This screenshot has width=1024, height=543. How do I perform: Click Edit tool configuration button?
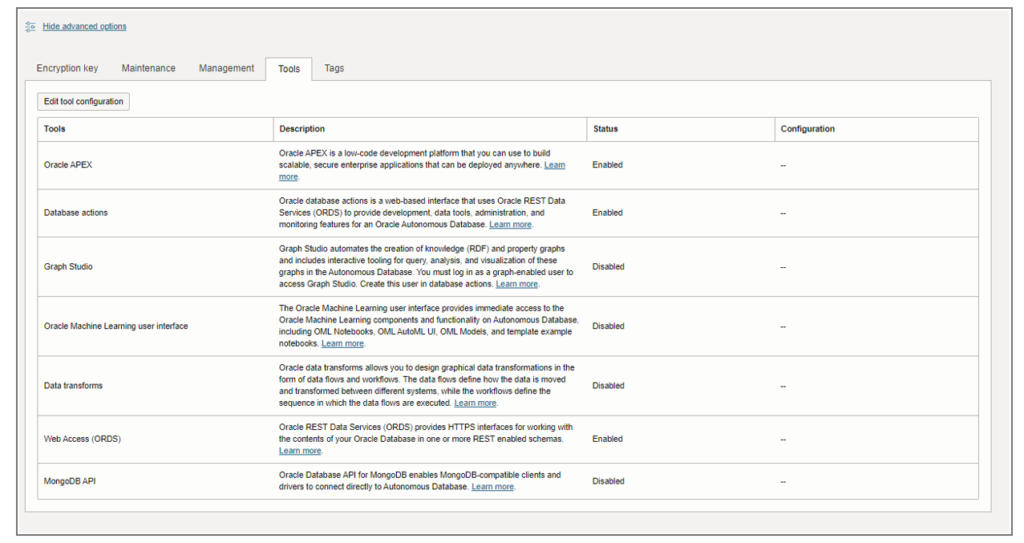click(x=84, y=101)
